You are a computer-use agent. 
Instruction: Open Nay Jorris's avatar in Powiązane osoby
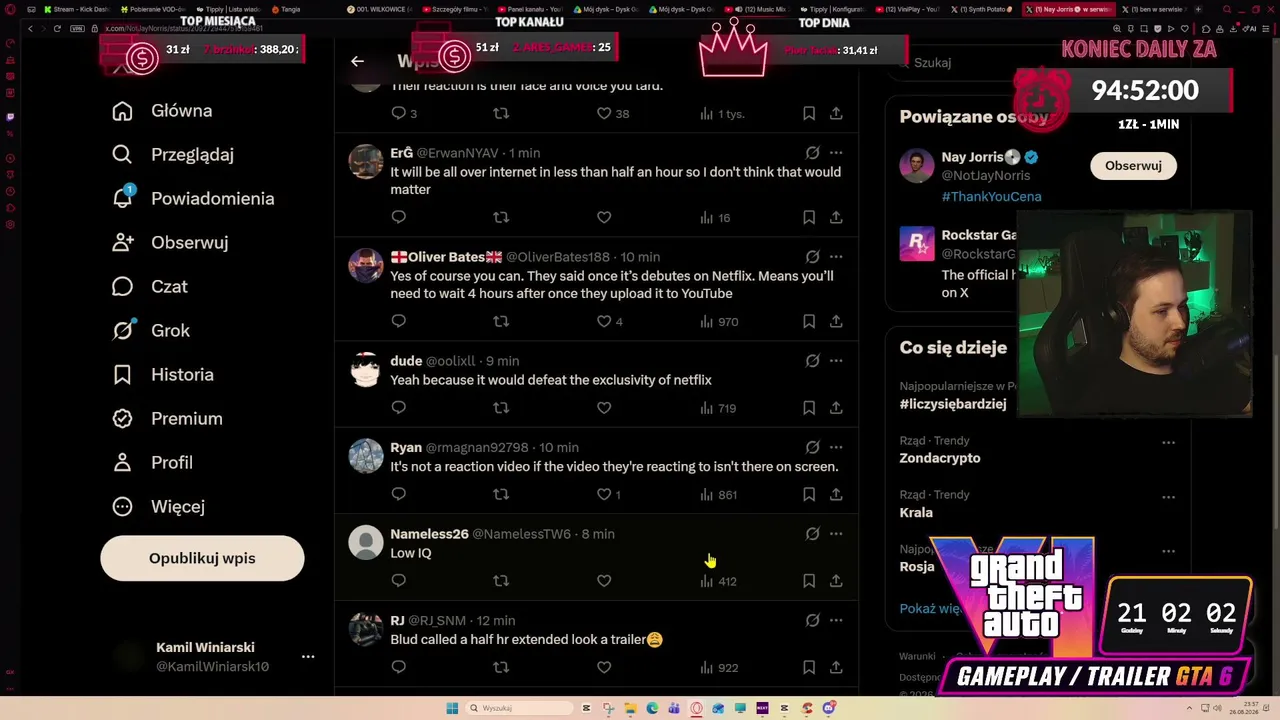pyautogui.click(x=916, y=166)
